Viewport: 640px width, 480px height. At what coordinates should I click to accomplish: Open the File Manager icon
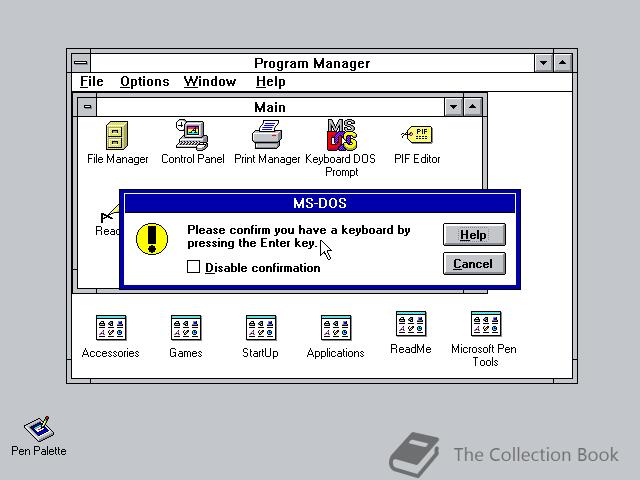point(117,136)
